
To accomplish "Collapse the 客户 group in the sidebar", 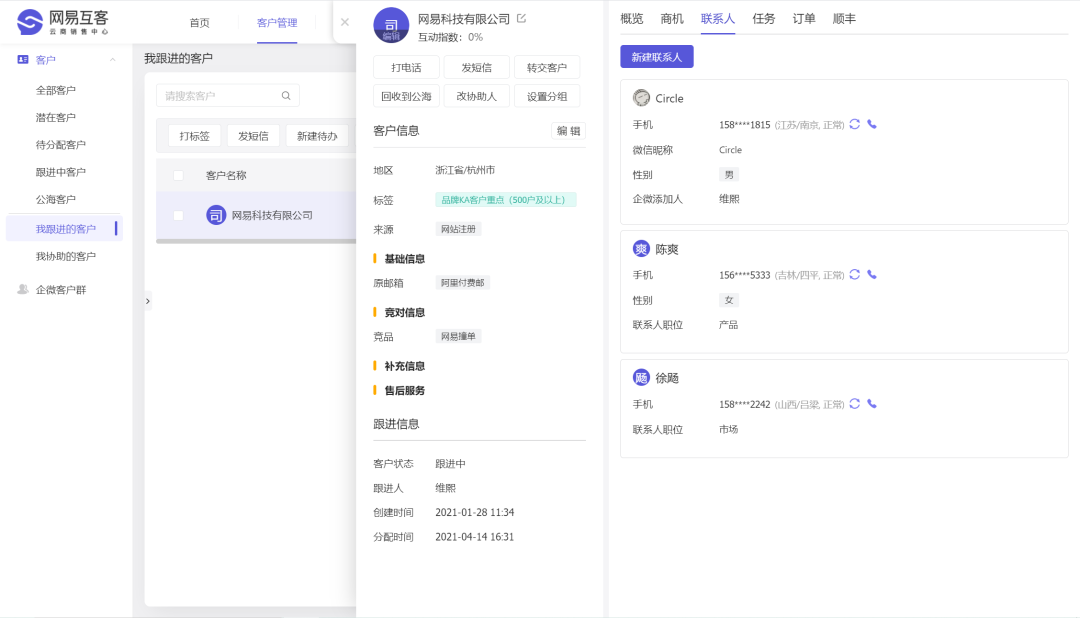I will (113, 59).
